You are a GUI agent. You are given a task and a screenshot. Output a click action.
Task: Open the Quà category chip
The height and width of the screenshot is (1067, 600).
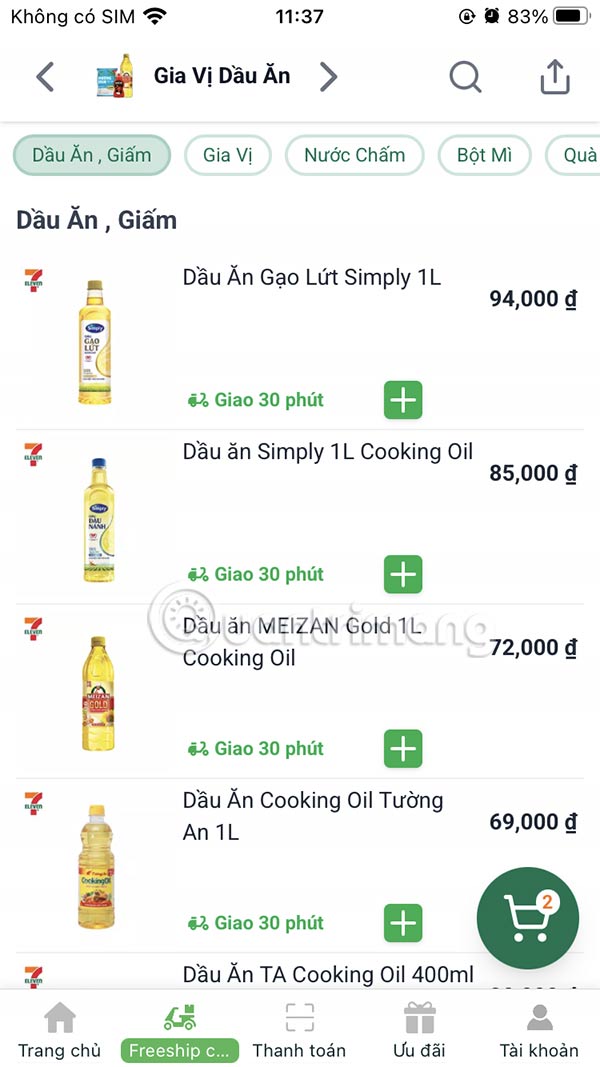(x=578, y=155)
